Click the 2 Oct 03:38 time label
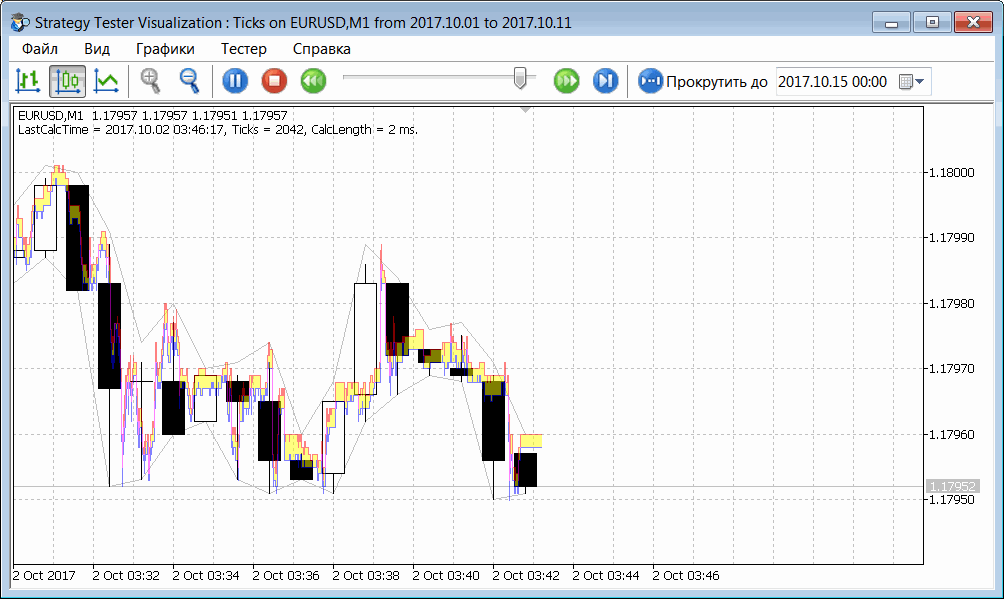 point(366,576)
